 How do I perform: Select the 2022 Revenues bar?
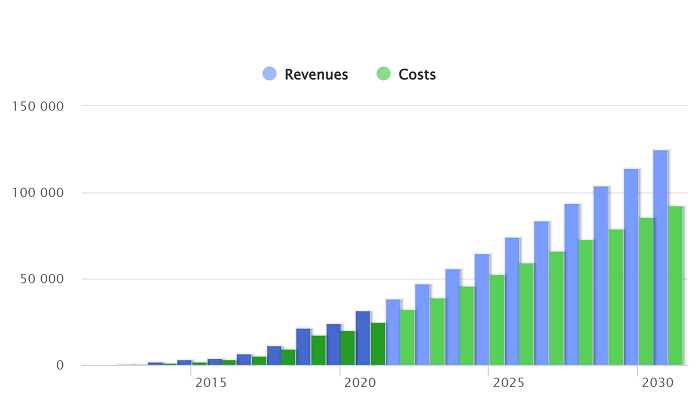tap(393, 332)
